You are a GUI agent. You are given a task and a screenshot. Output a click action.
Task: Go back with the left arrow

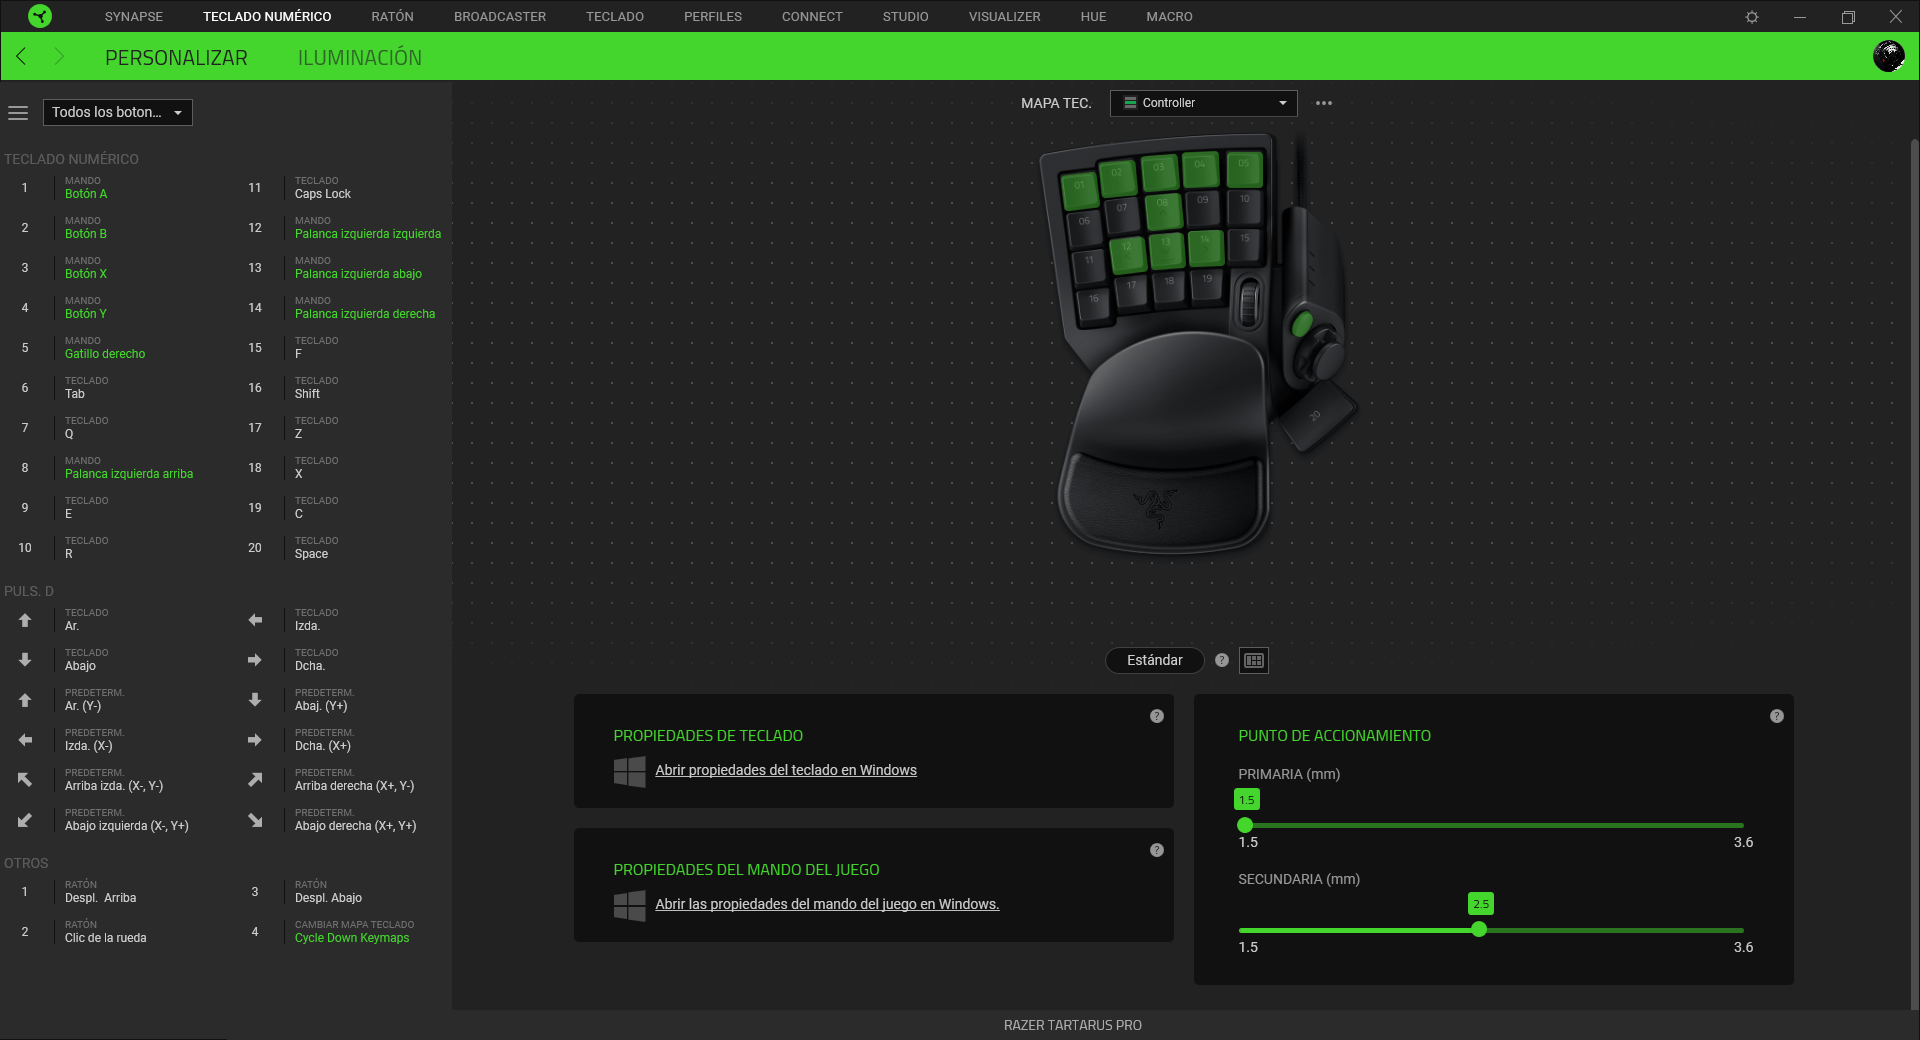21,57
